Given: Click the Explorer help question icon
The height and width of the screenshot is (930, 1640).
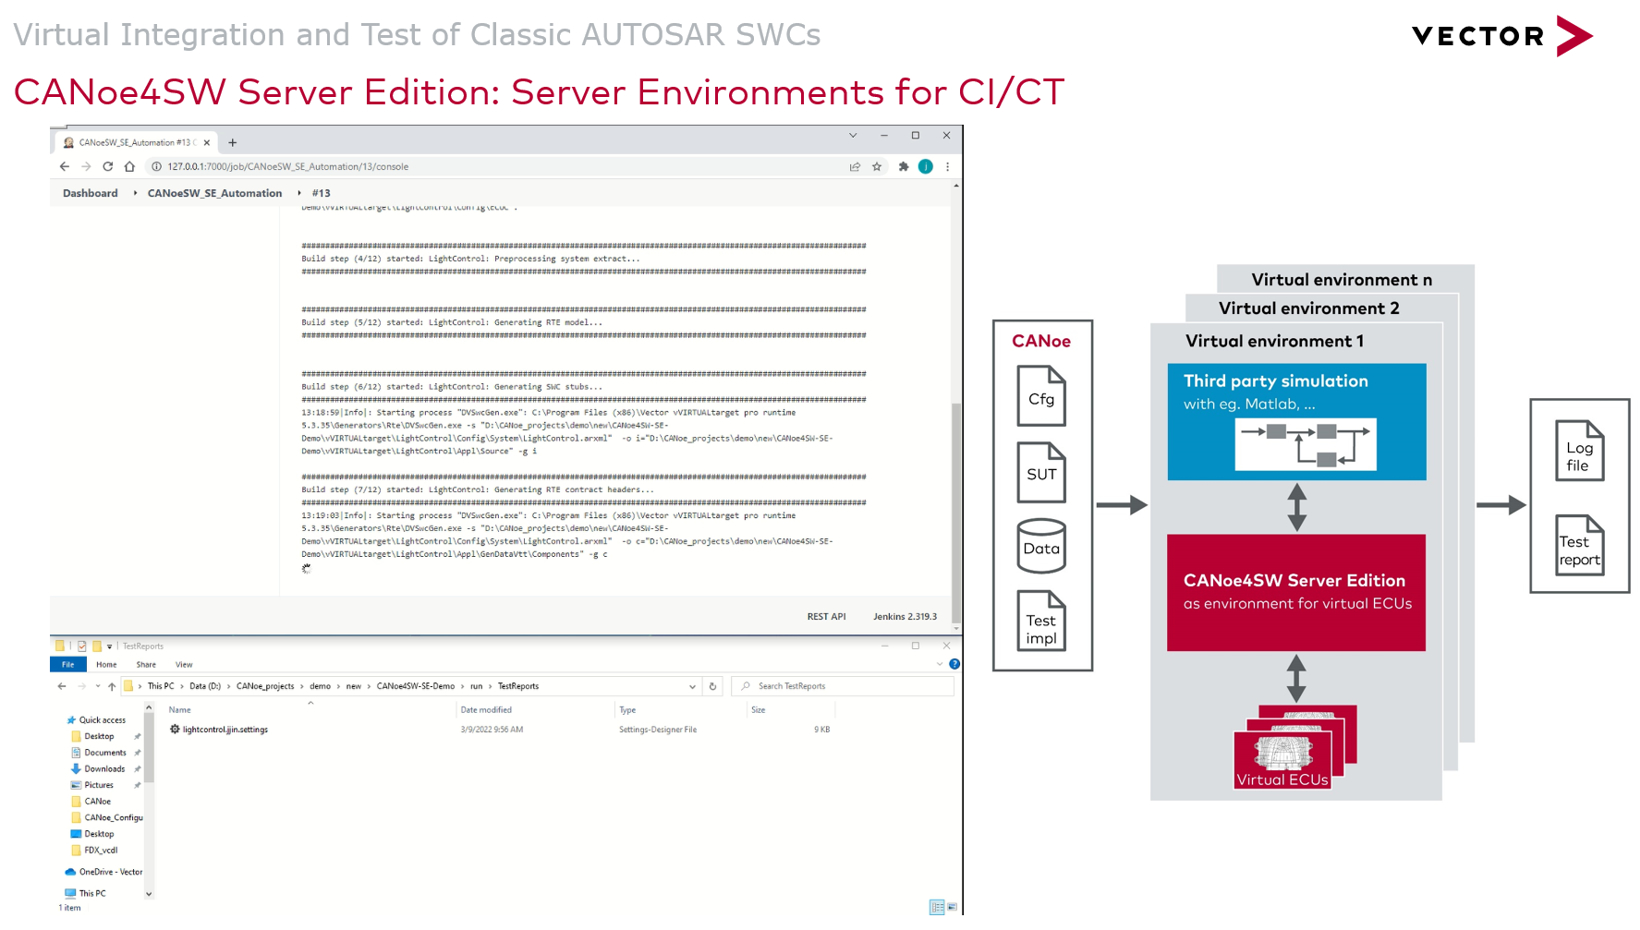Looking at the screenshot, I should click(x=955, y=664).
